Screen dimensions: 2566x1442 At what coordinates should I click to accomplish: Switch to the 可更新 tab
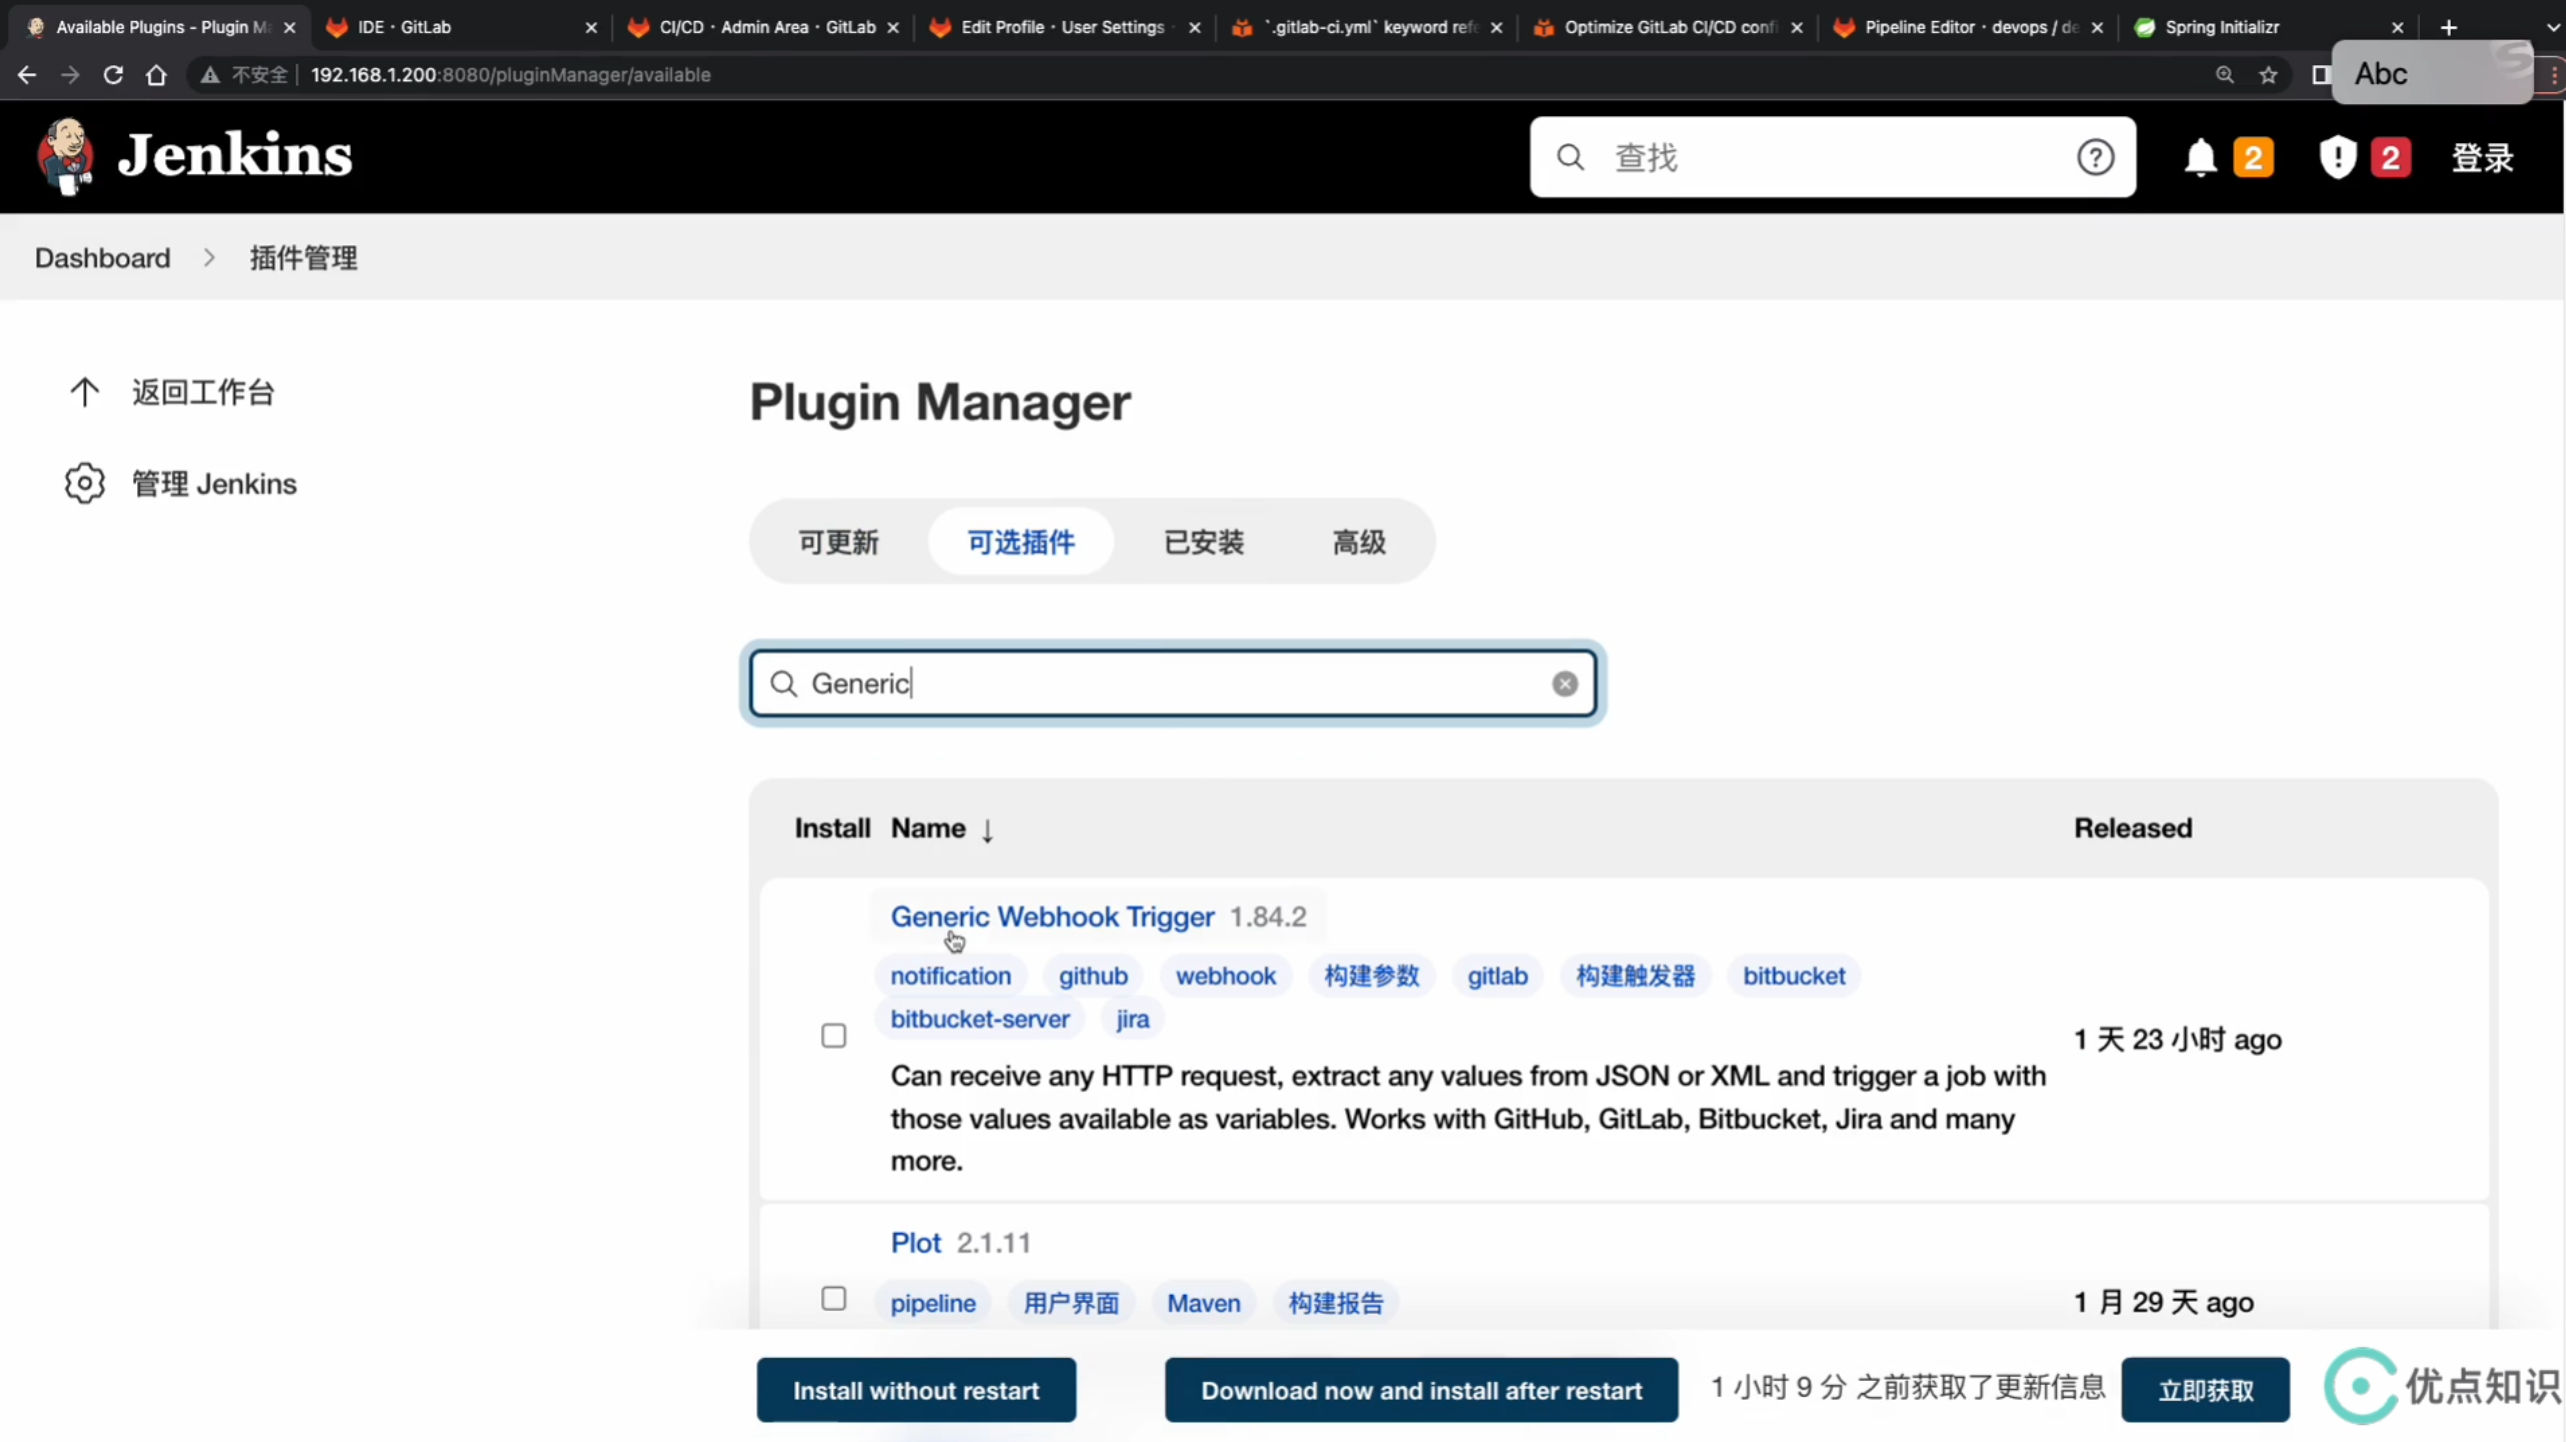click(x=838, y=542)
